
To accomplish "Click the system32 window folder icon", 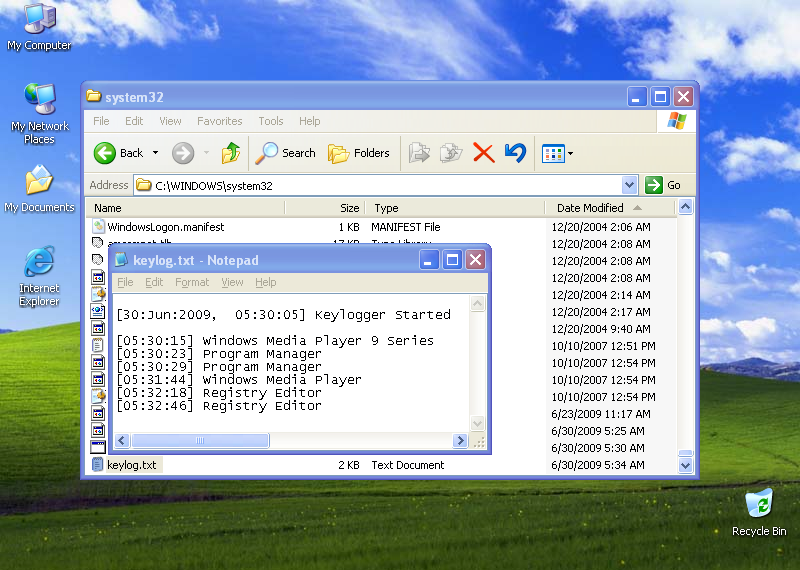I will 93,96.
